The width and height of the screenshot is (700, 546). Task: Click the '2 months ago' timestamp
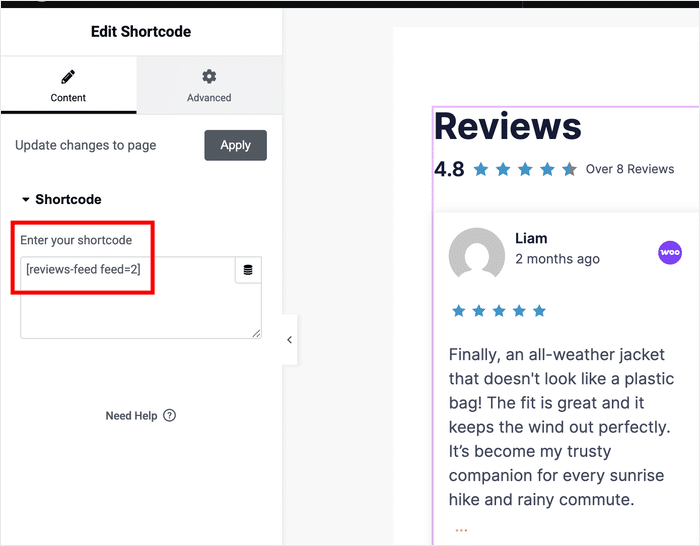557,259
